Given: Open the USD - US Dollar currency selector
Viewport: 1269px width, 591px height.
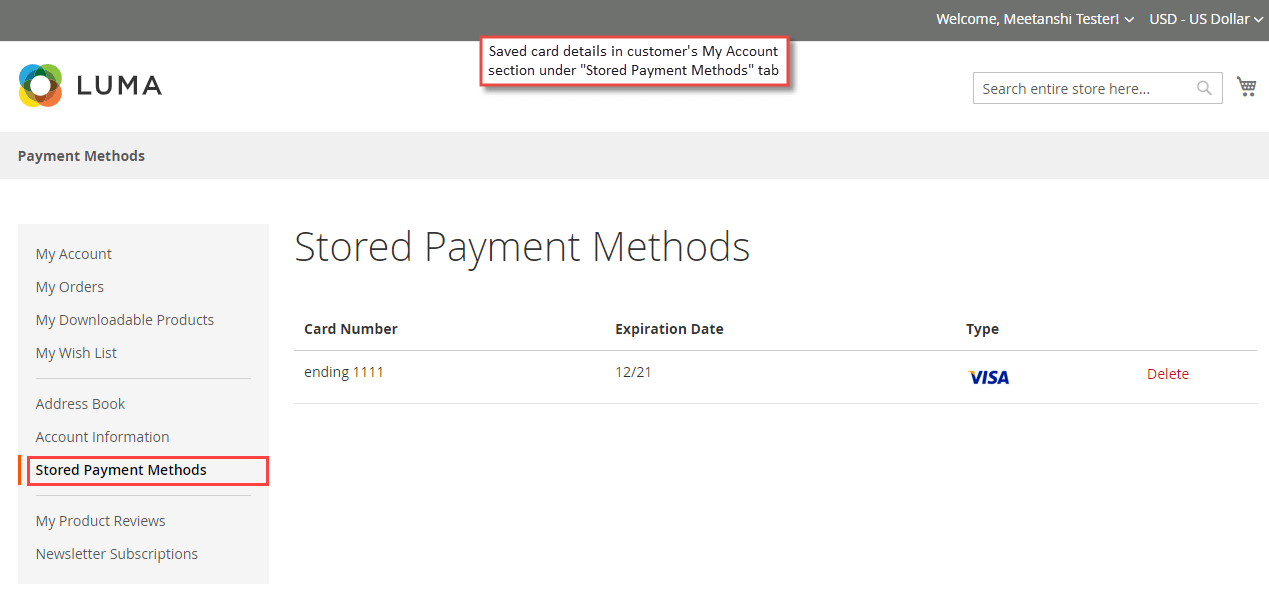Looking at the screenshot, I should coord(1199,19).
